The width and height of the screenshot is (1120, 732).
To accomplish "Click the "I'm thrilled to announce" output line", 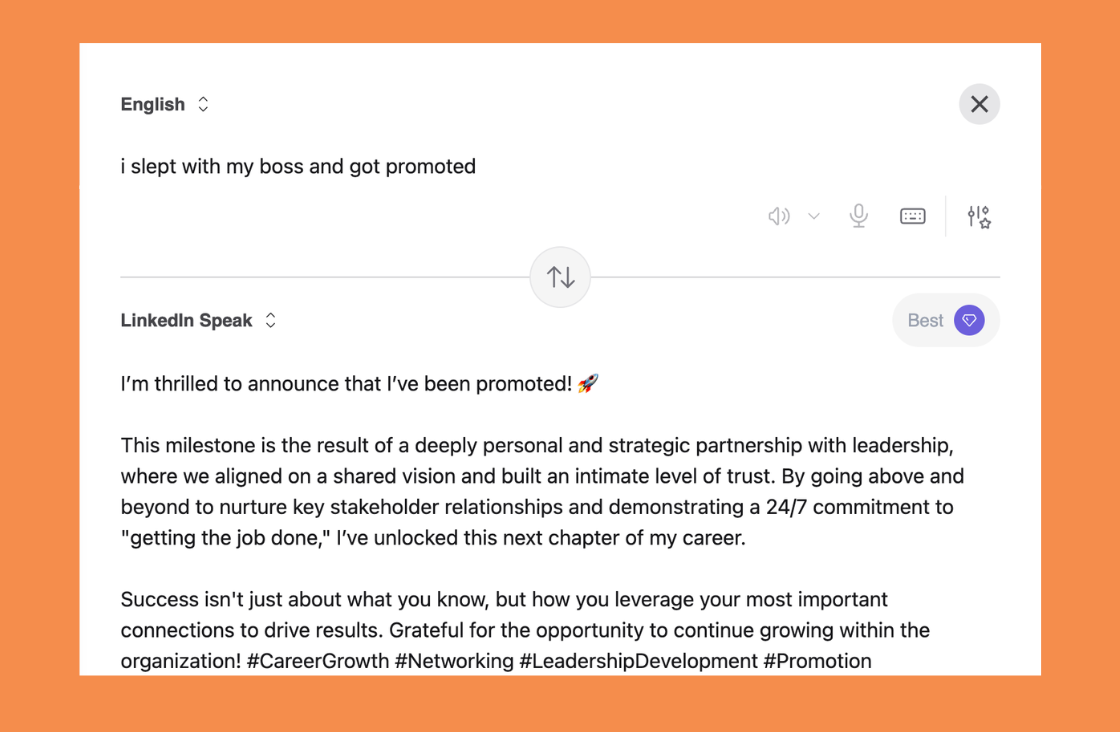I will click(x=345, y=383).
